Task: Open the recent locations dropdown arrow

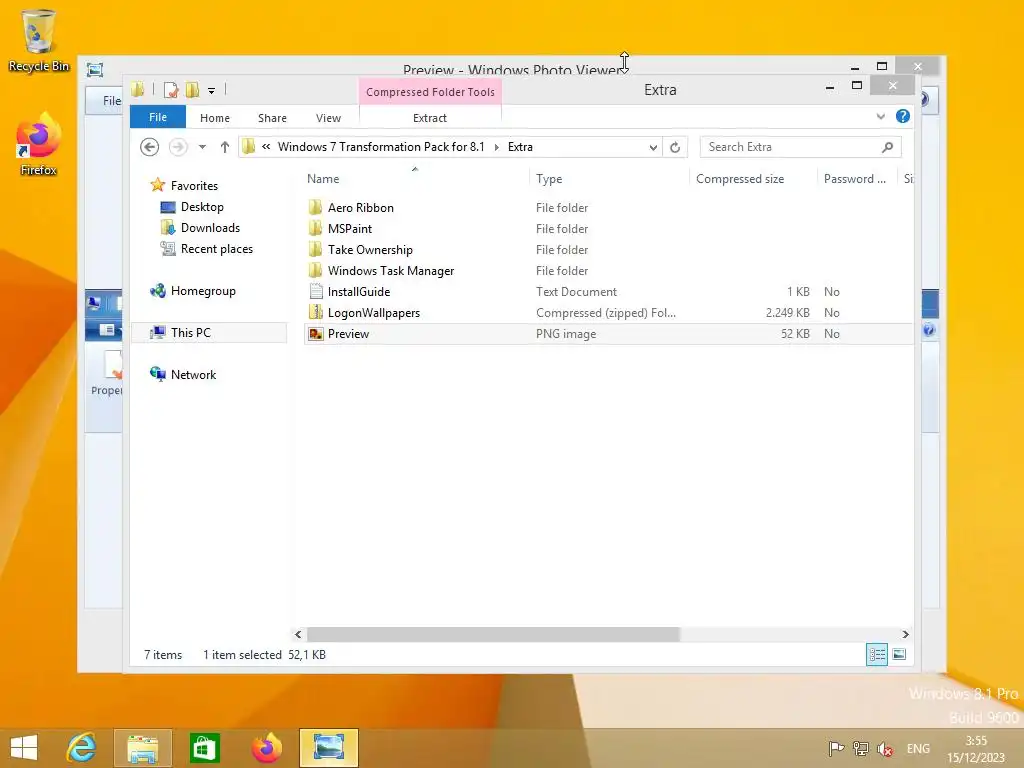Action: point(202,147)
